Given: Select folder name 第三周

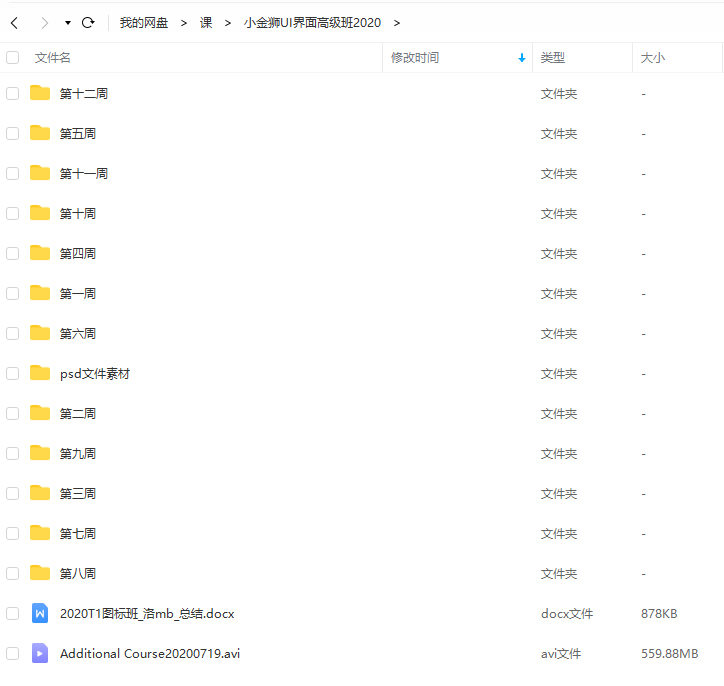Looking at the screenshot, I should click(x=78, y=494).
